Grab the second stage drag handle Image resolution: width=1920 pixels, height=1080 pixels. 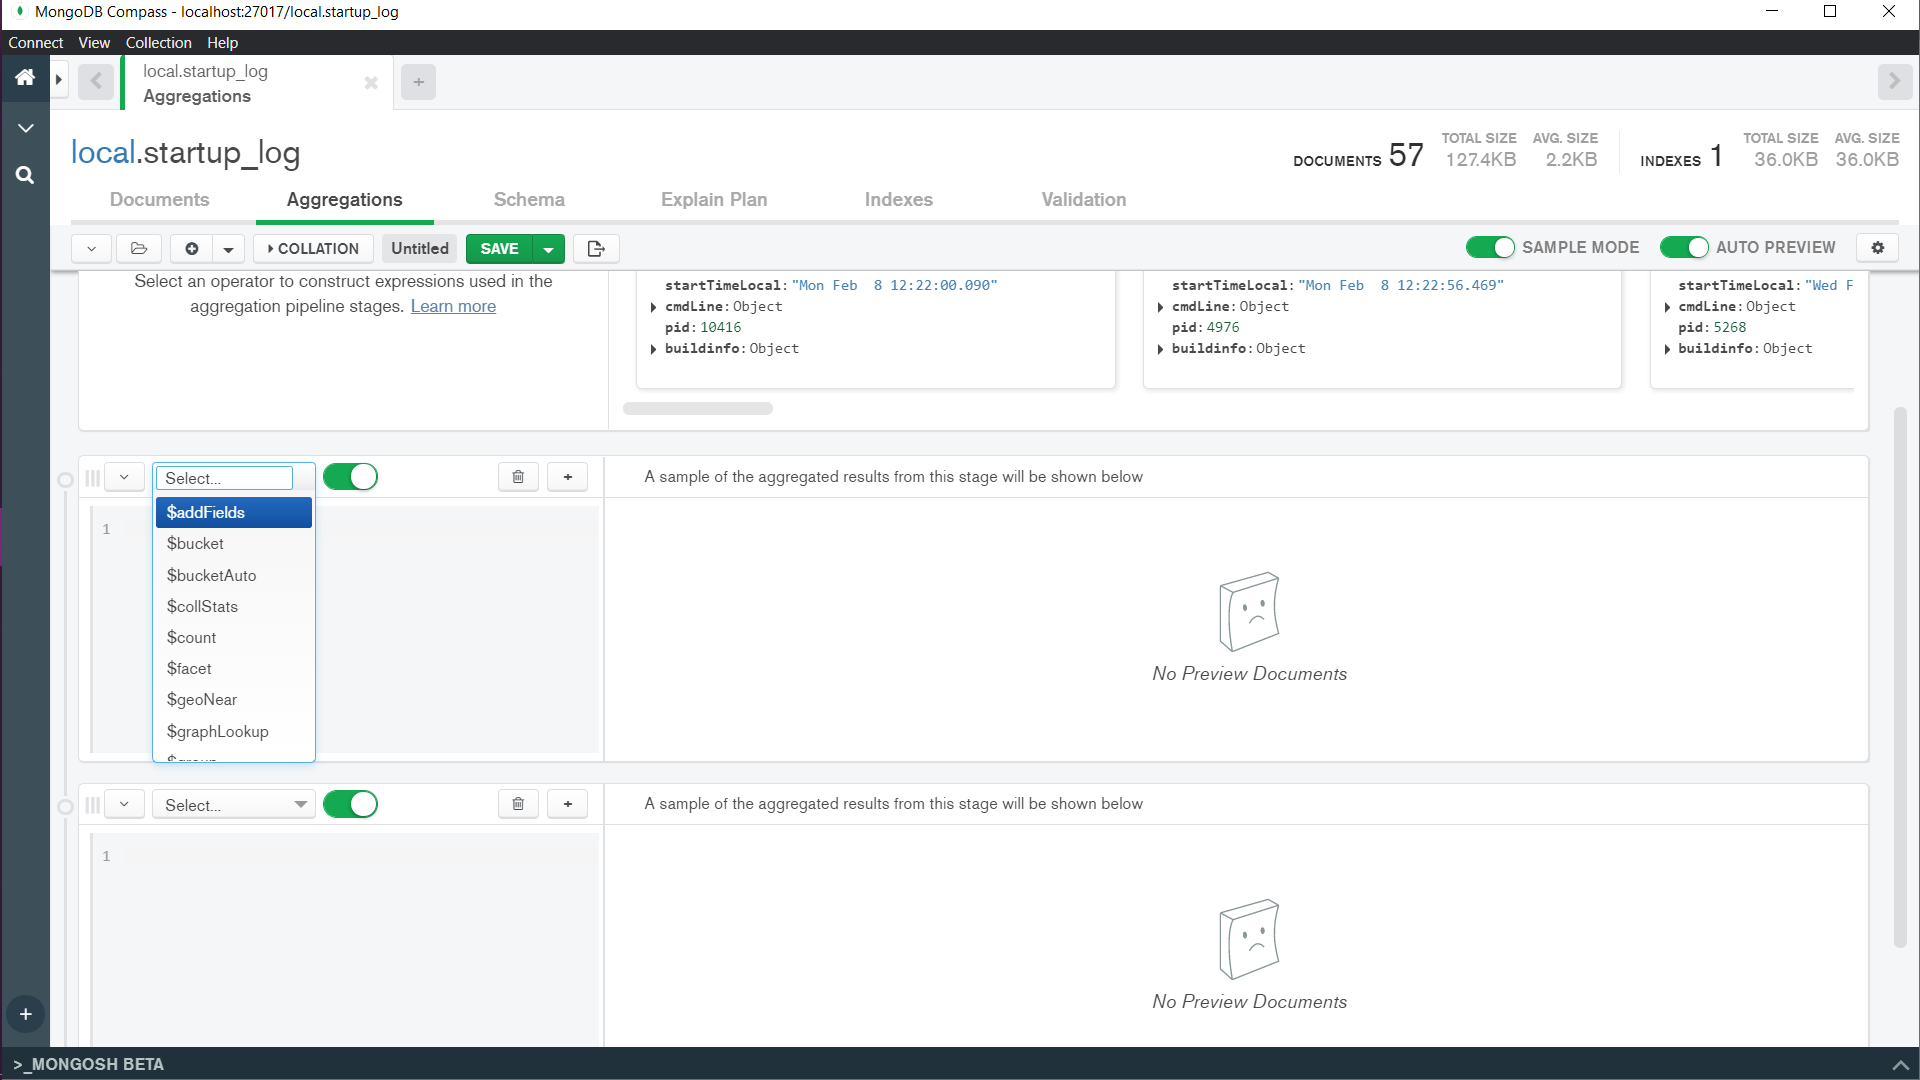[92, 805]
